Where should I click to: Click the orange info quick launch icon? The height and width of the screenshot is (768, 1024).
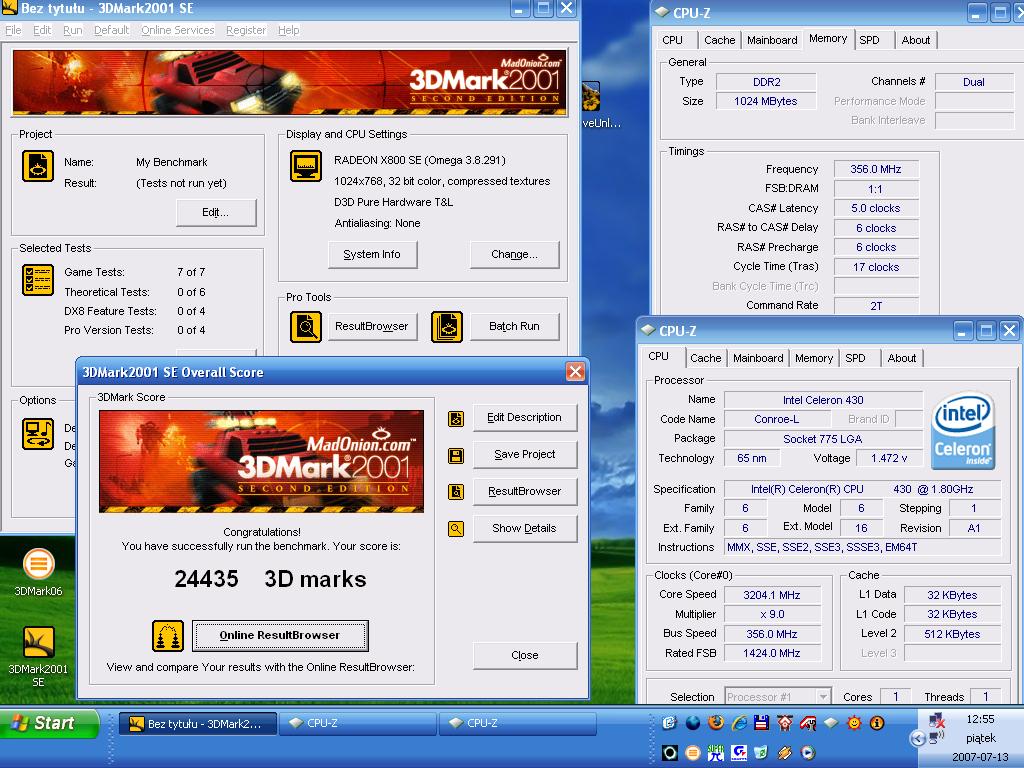877,722
